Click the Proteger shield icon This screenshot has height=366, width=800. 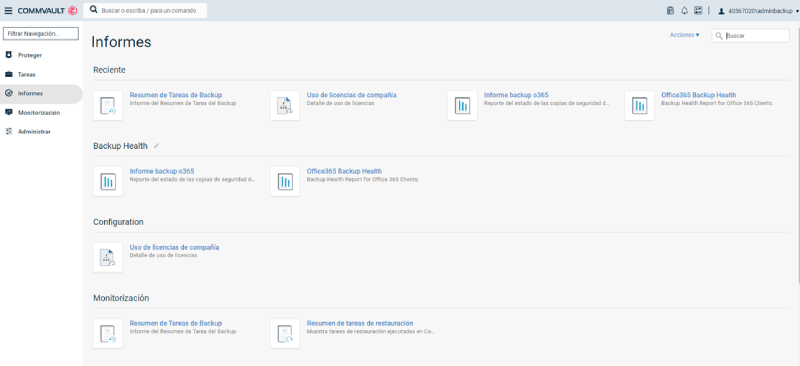pos(9,55)
